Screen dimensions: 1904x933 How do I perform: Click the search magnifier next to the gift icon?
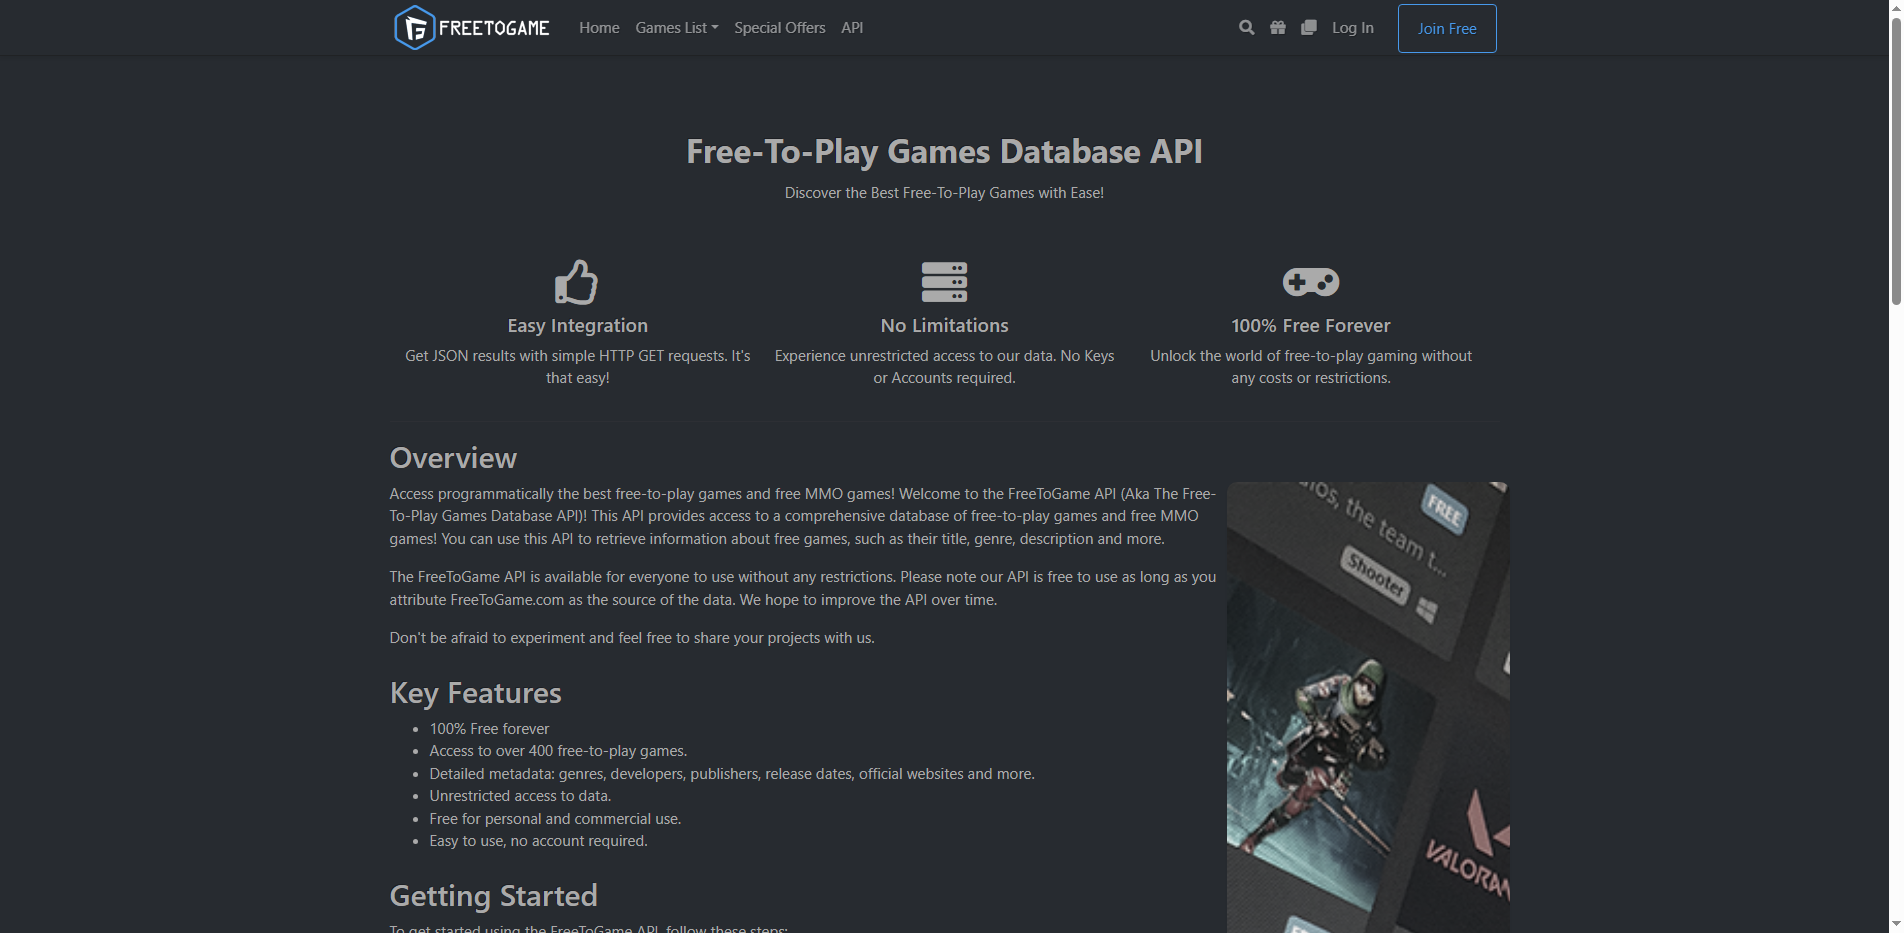pyautogui.click(x=1246, y=27)
